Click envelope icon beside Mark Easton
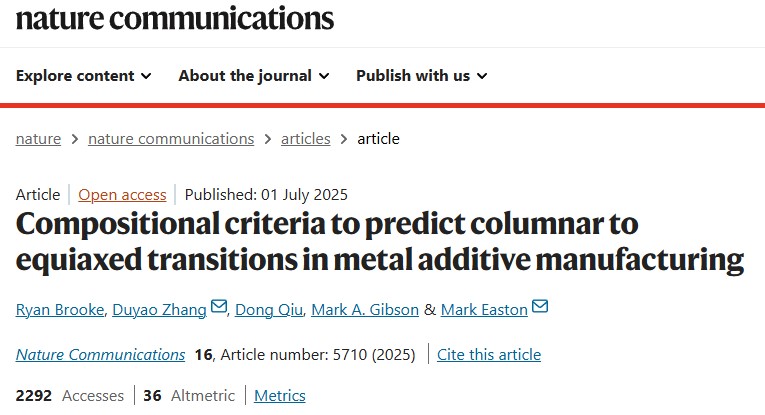The image size is (765, 415). click(540, 308)
